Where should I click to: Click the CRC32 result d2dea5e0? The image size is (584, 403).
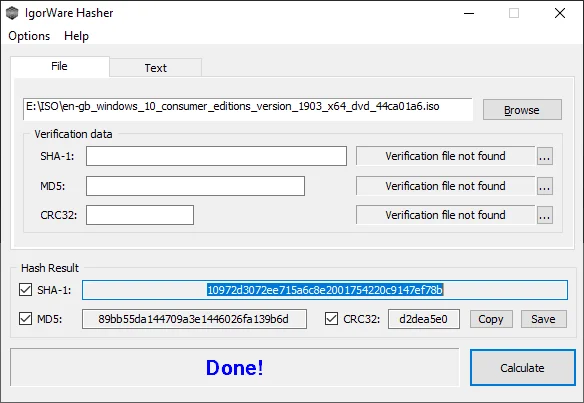pyautogui.click(x=423, y=319)
